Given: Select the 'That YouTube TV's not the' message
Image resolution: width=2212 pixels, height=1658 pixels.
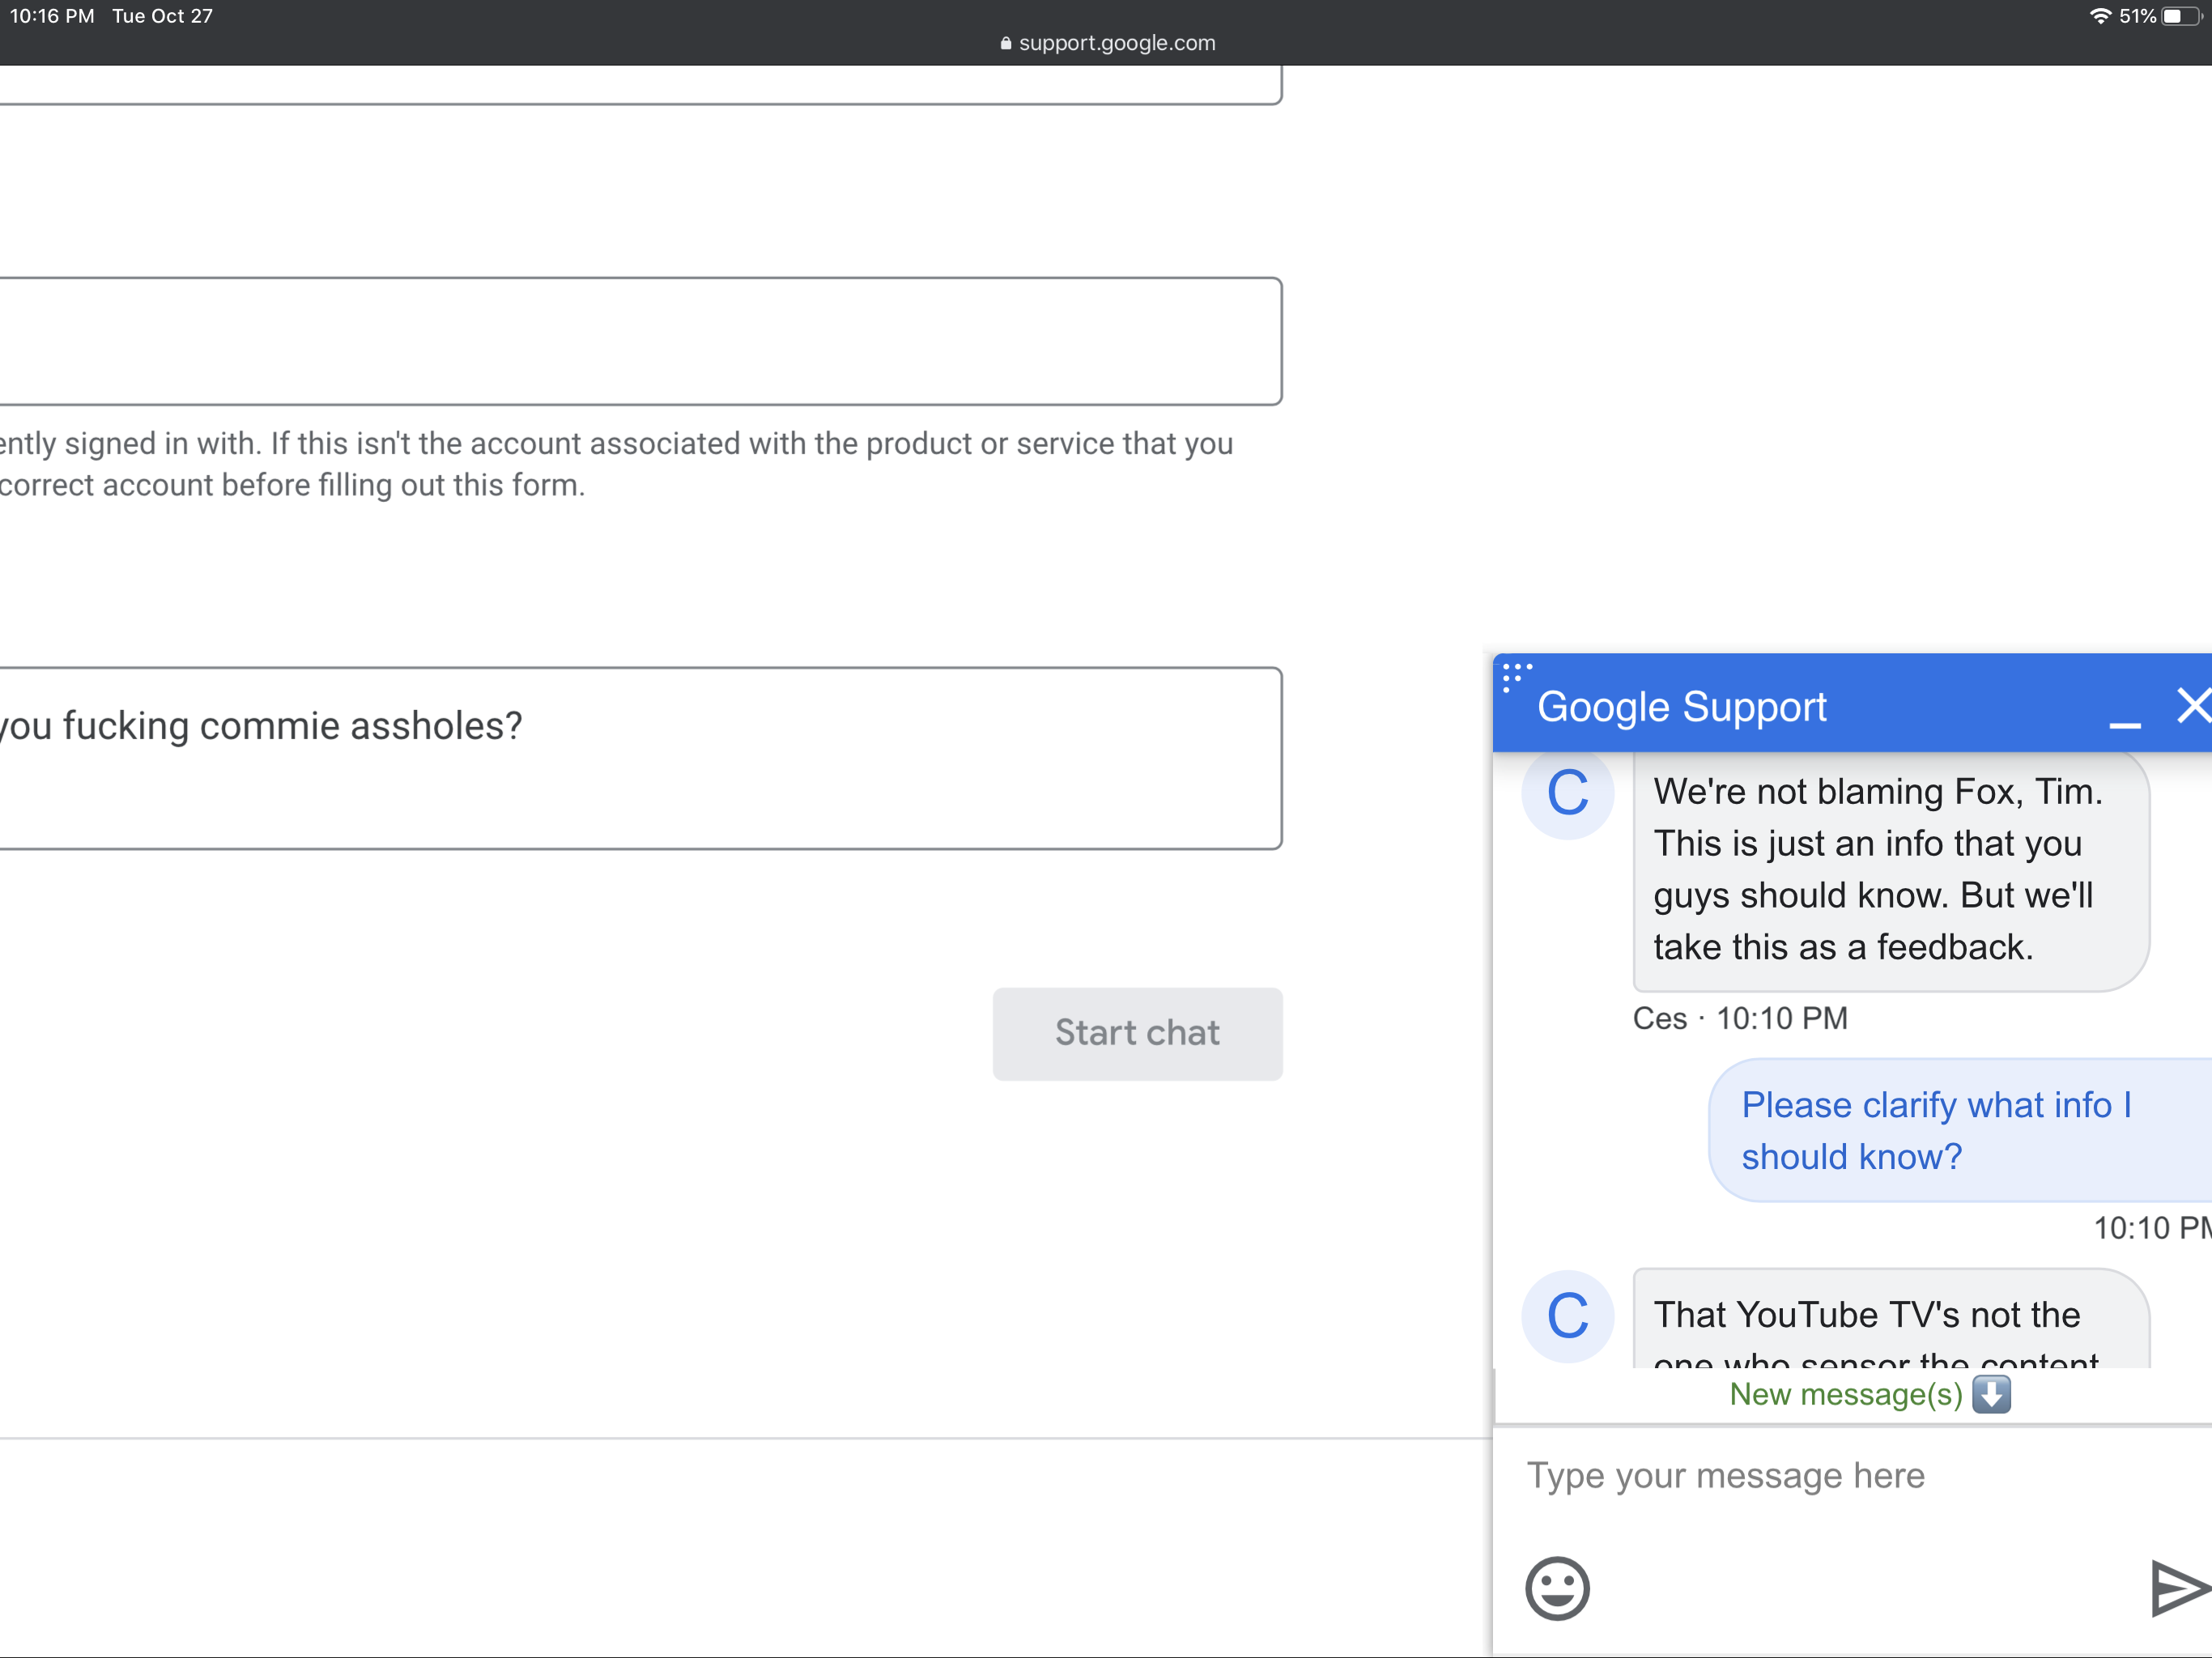Looking at the screenshot, I should tap(1890, 1319).
